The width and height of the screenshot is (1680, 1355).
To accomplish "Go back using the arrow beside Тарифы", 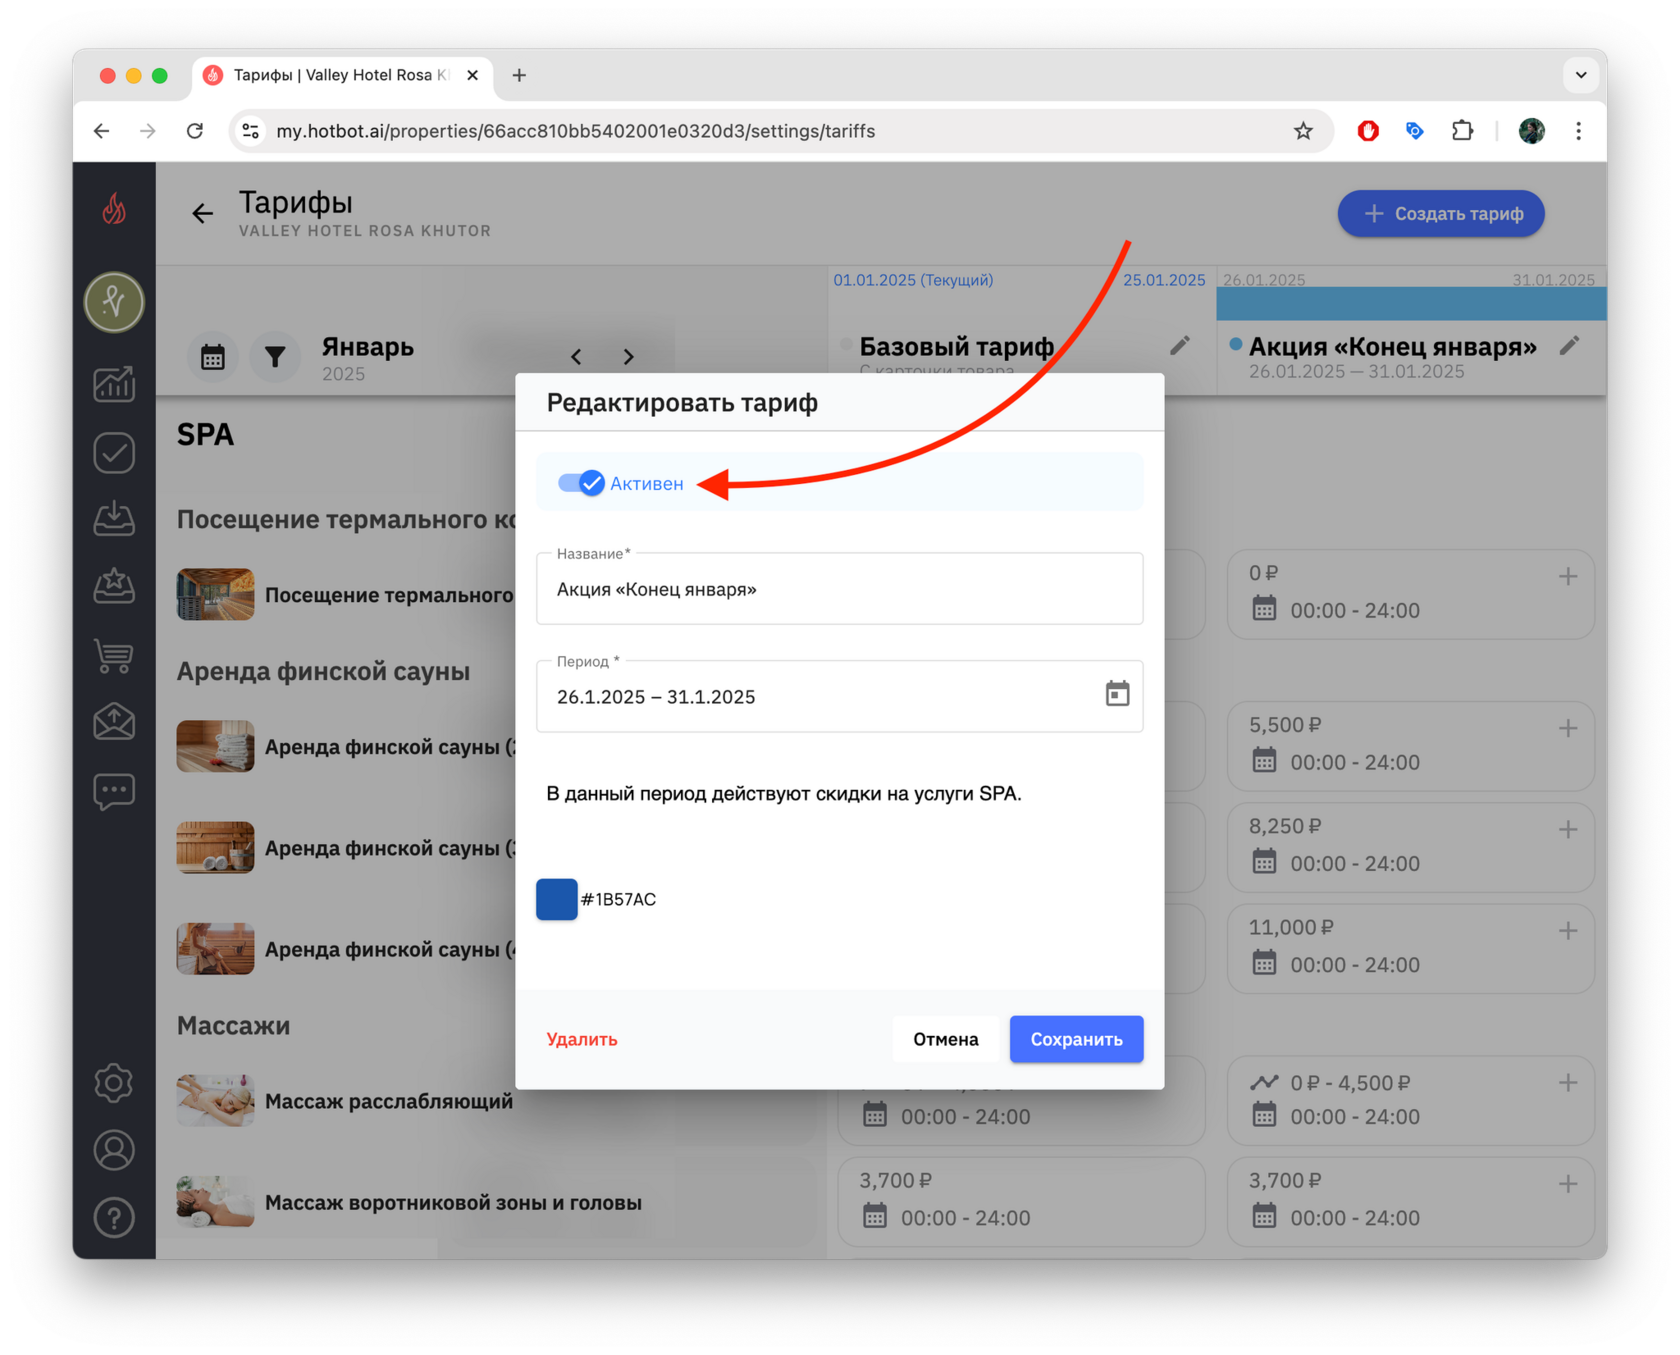I will click(203, 213).
